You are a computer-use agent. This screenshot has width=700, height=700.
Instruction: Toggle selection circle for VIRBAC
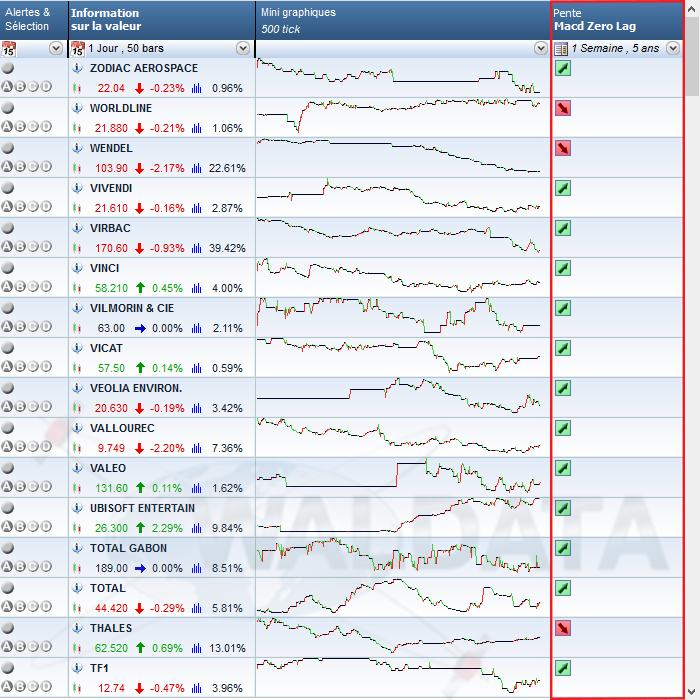coord(8,228)
